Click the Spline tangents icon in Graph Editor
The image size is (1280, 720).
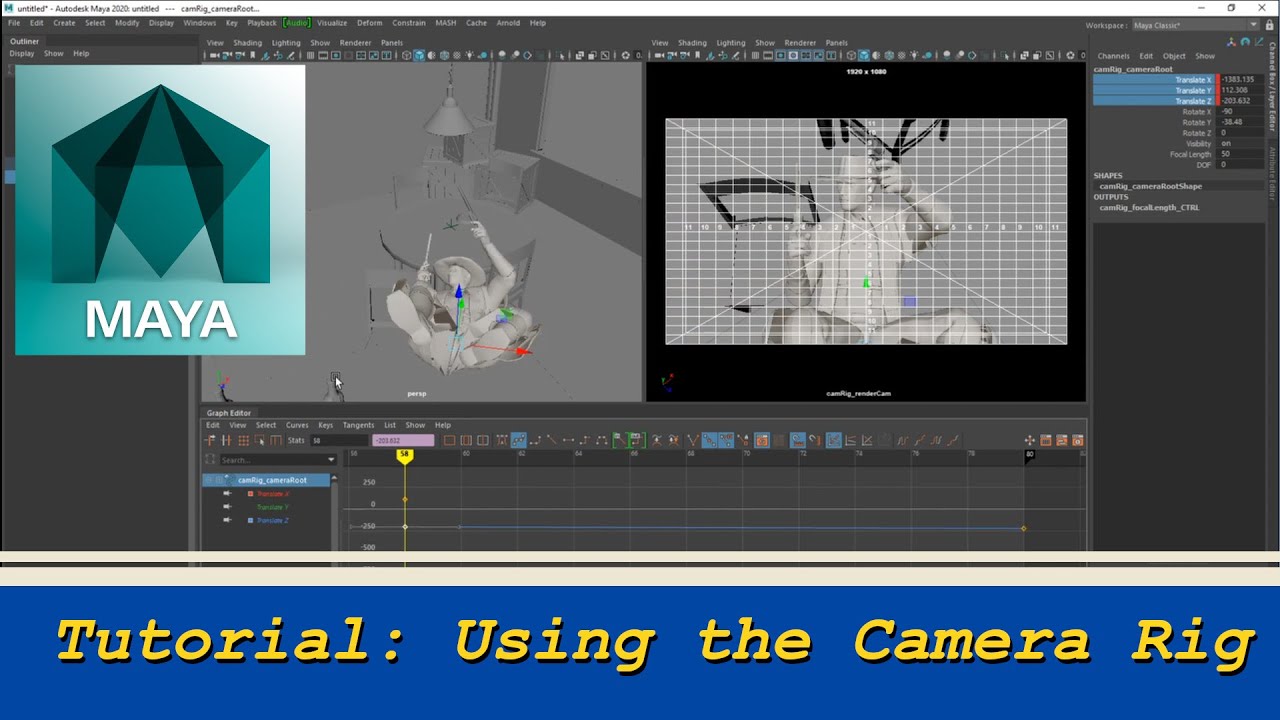click(519, 440)
